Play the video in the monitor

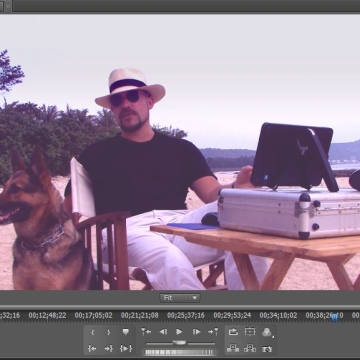pyautogui.click(x=179, y=332)
